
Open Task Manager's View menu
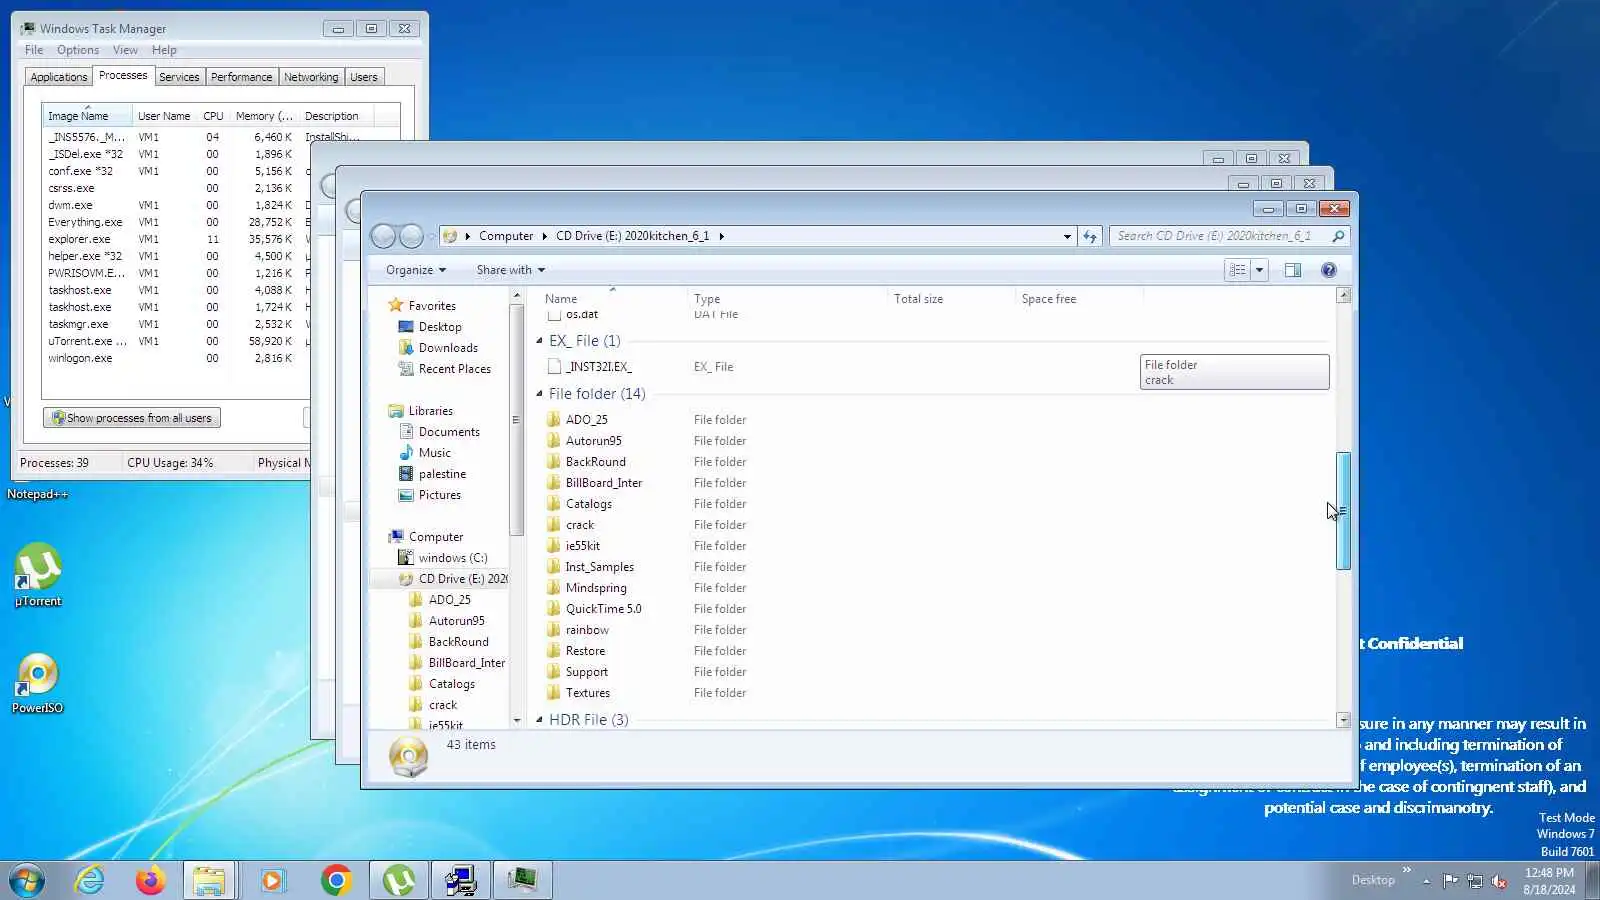tap(125, 50)
